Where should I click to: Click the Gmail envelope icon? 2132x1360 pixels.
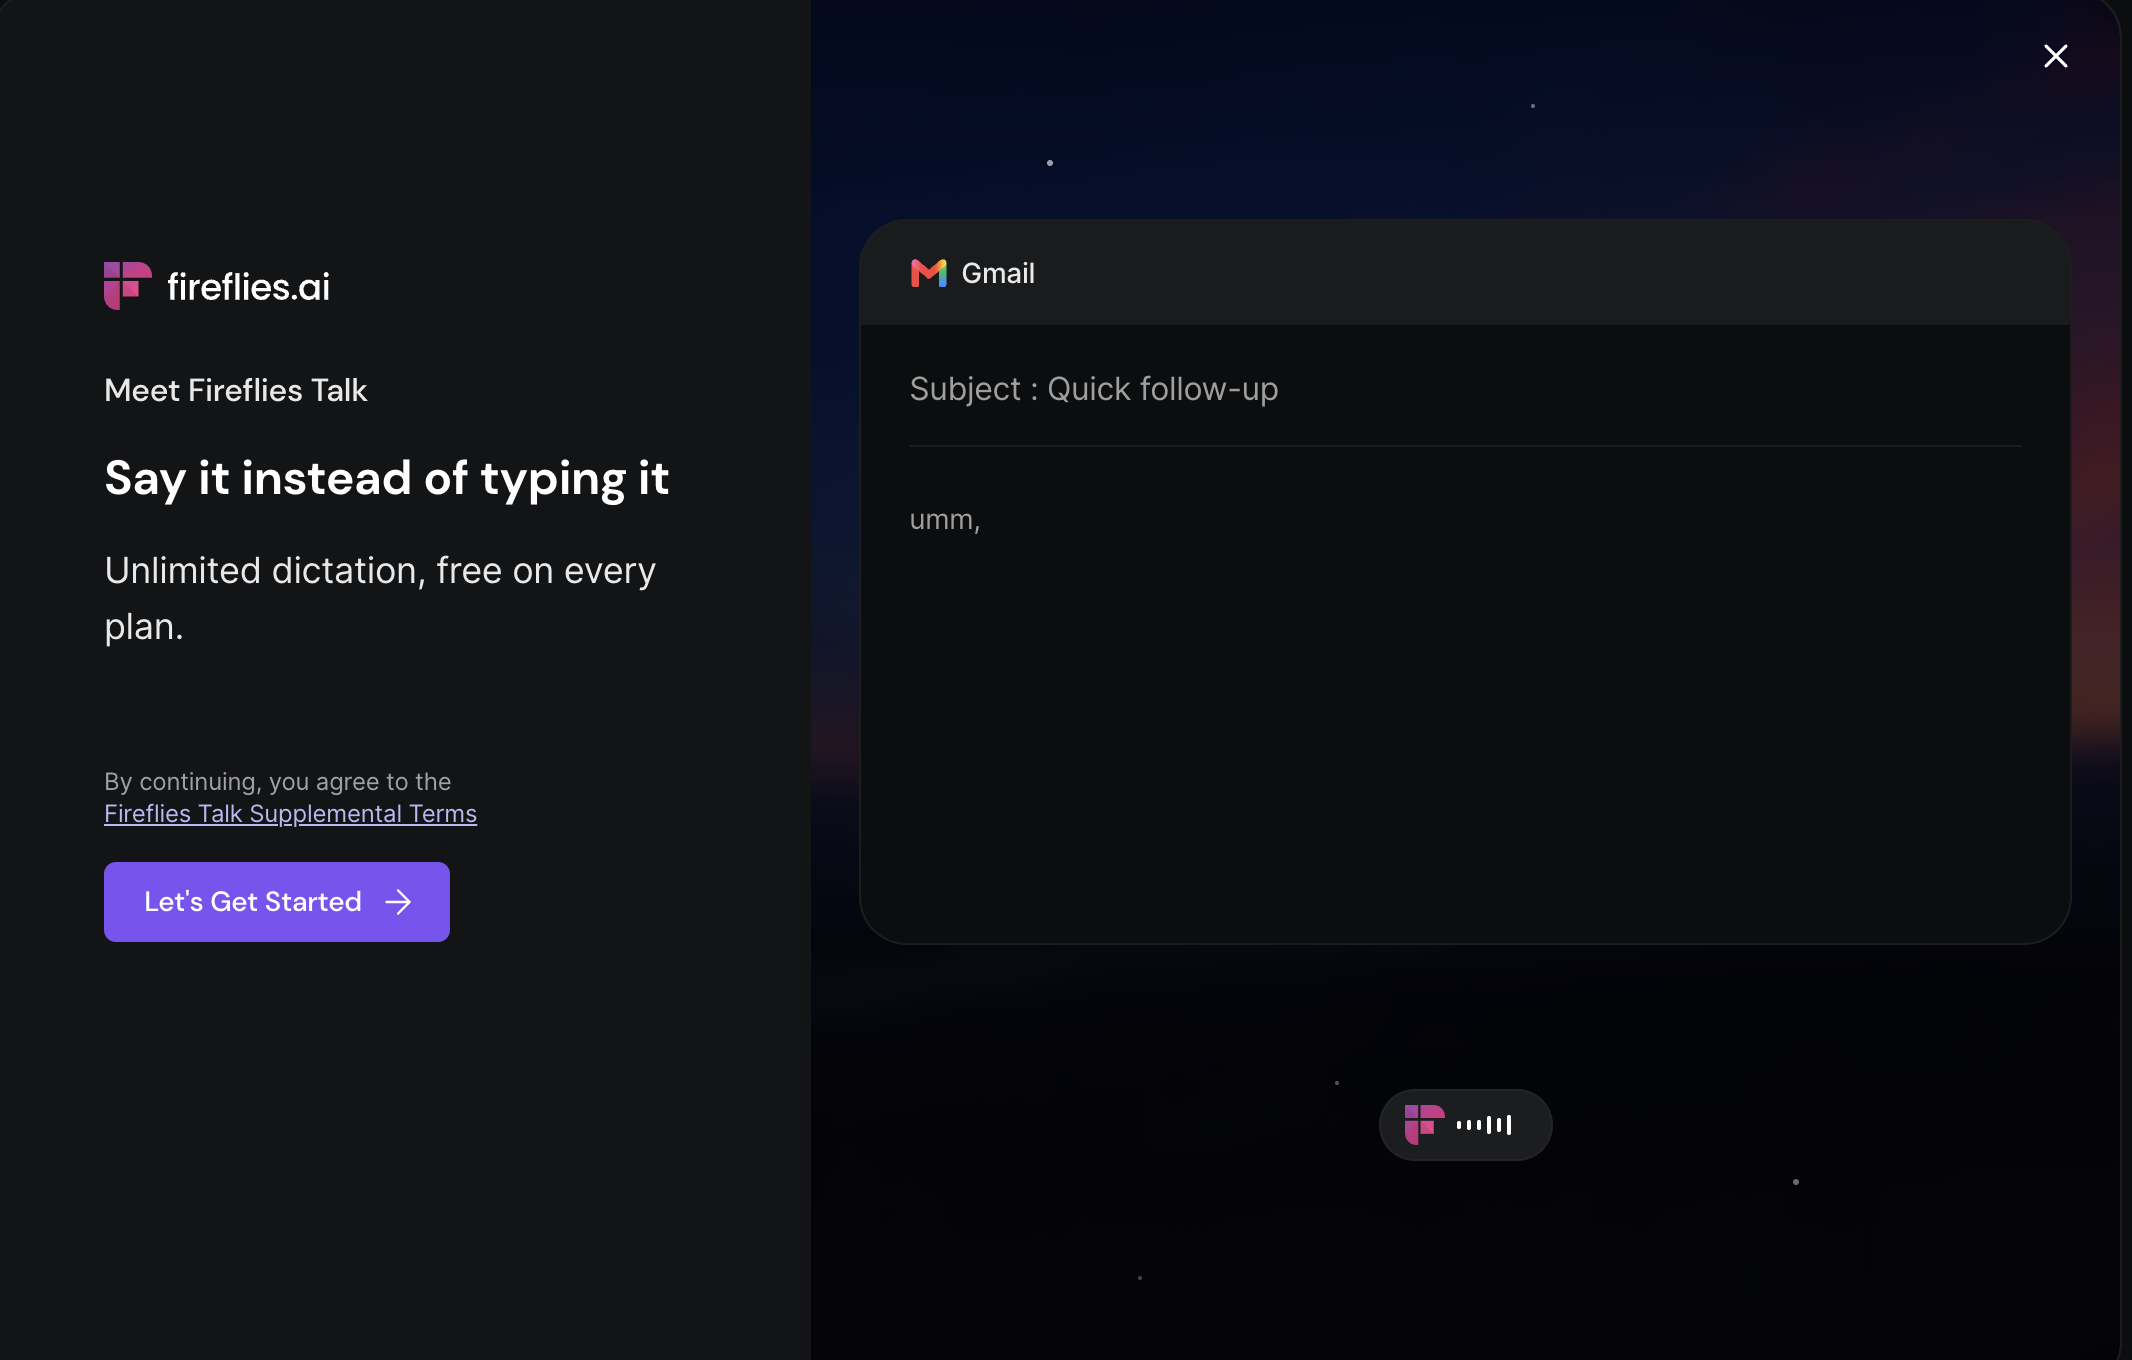pos(929,273)
